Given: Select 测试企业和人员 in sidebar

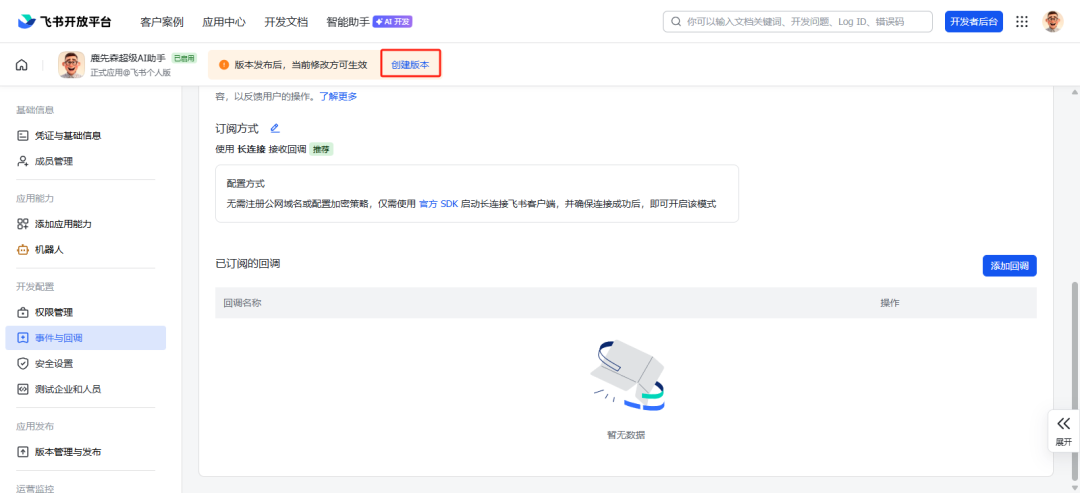Looking at the screenshot, I should point(85,389).
